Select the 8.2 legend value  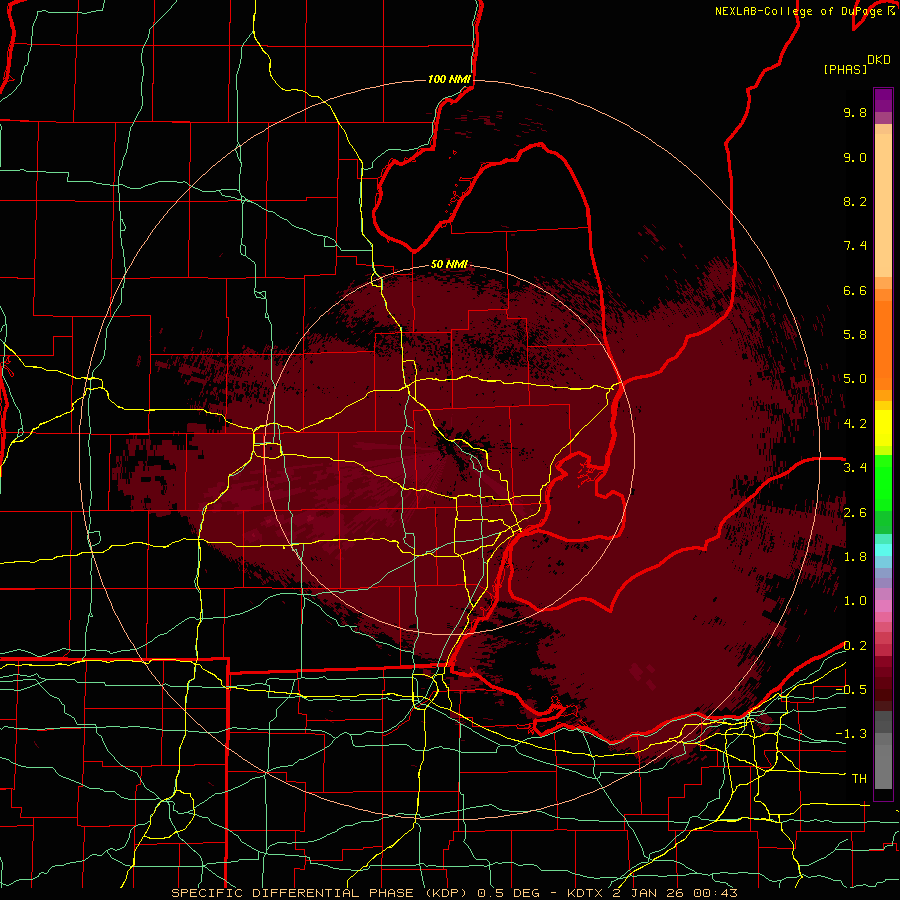point(855,201)
